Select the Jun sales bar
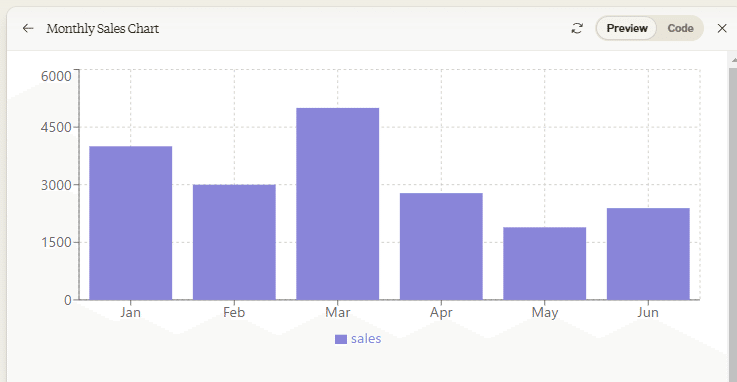Viewport: 737px width, 382px height. 648,254
